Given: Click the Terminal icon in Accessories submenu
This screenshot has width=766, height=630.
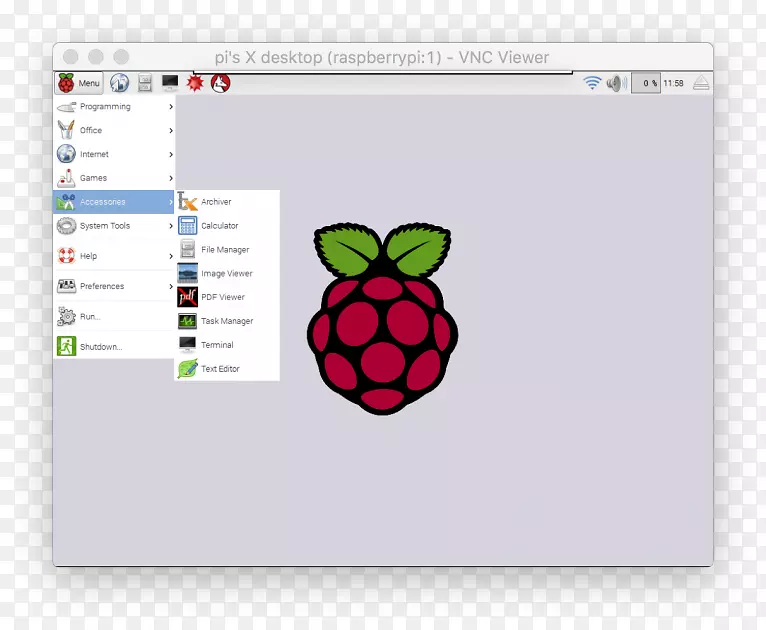Looking at the screenshot, I should coord(188,345).
